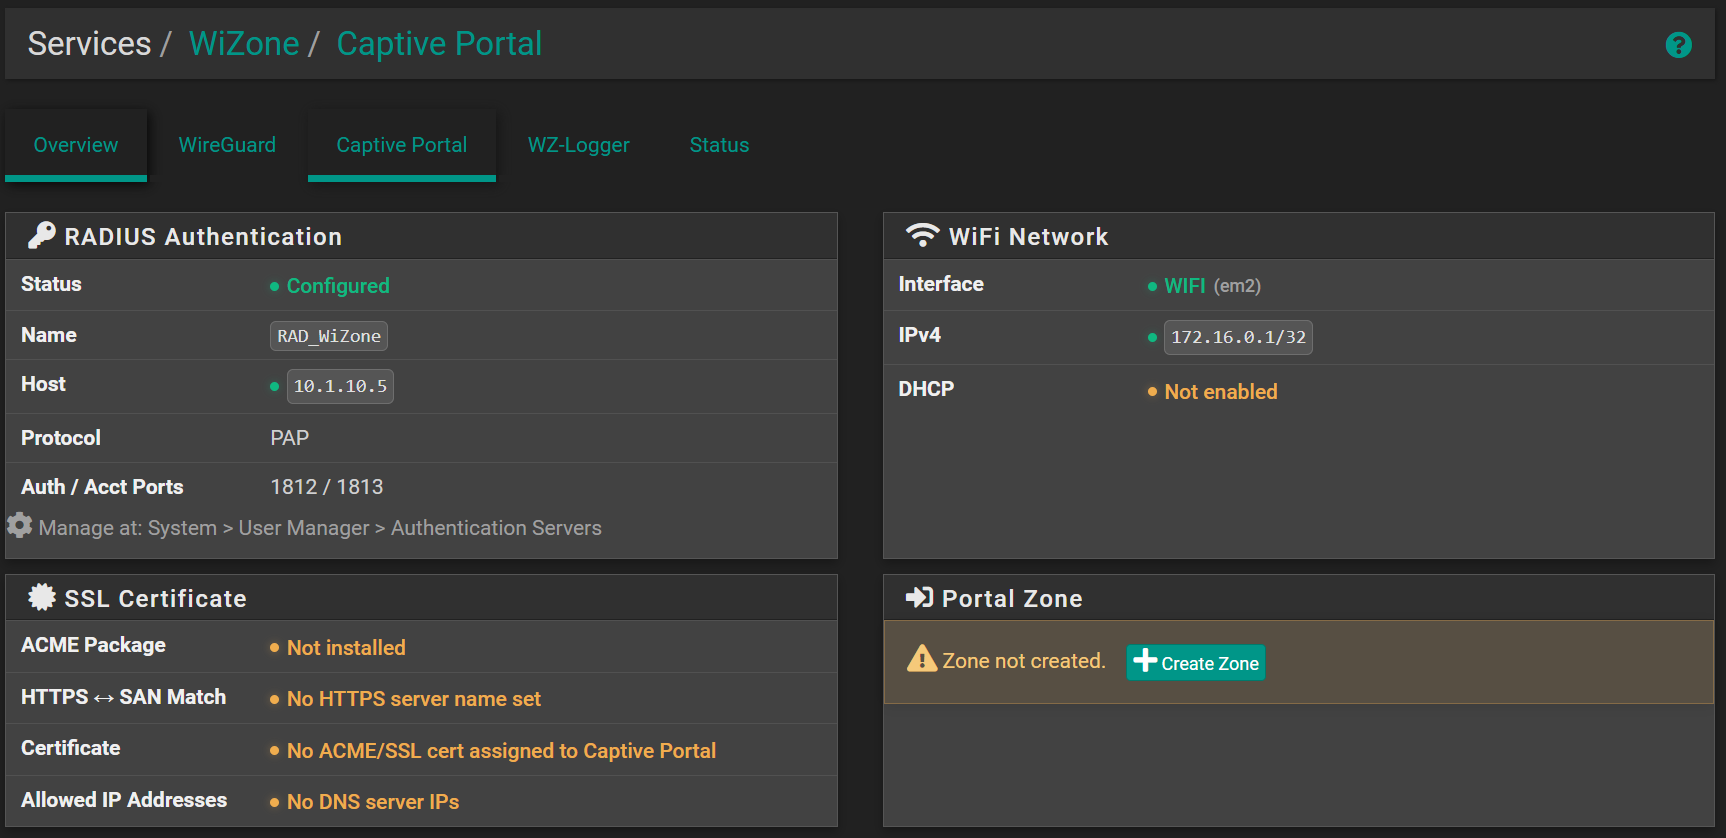Click the HTTPS ↔ SAN Match label

pyautogui.click(x=123, y=697)
